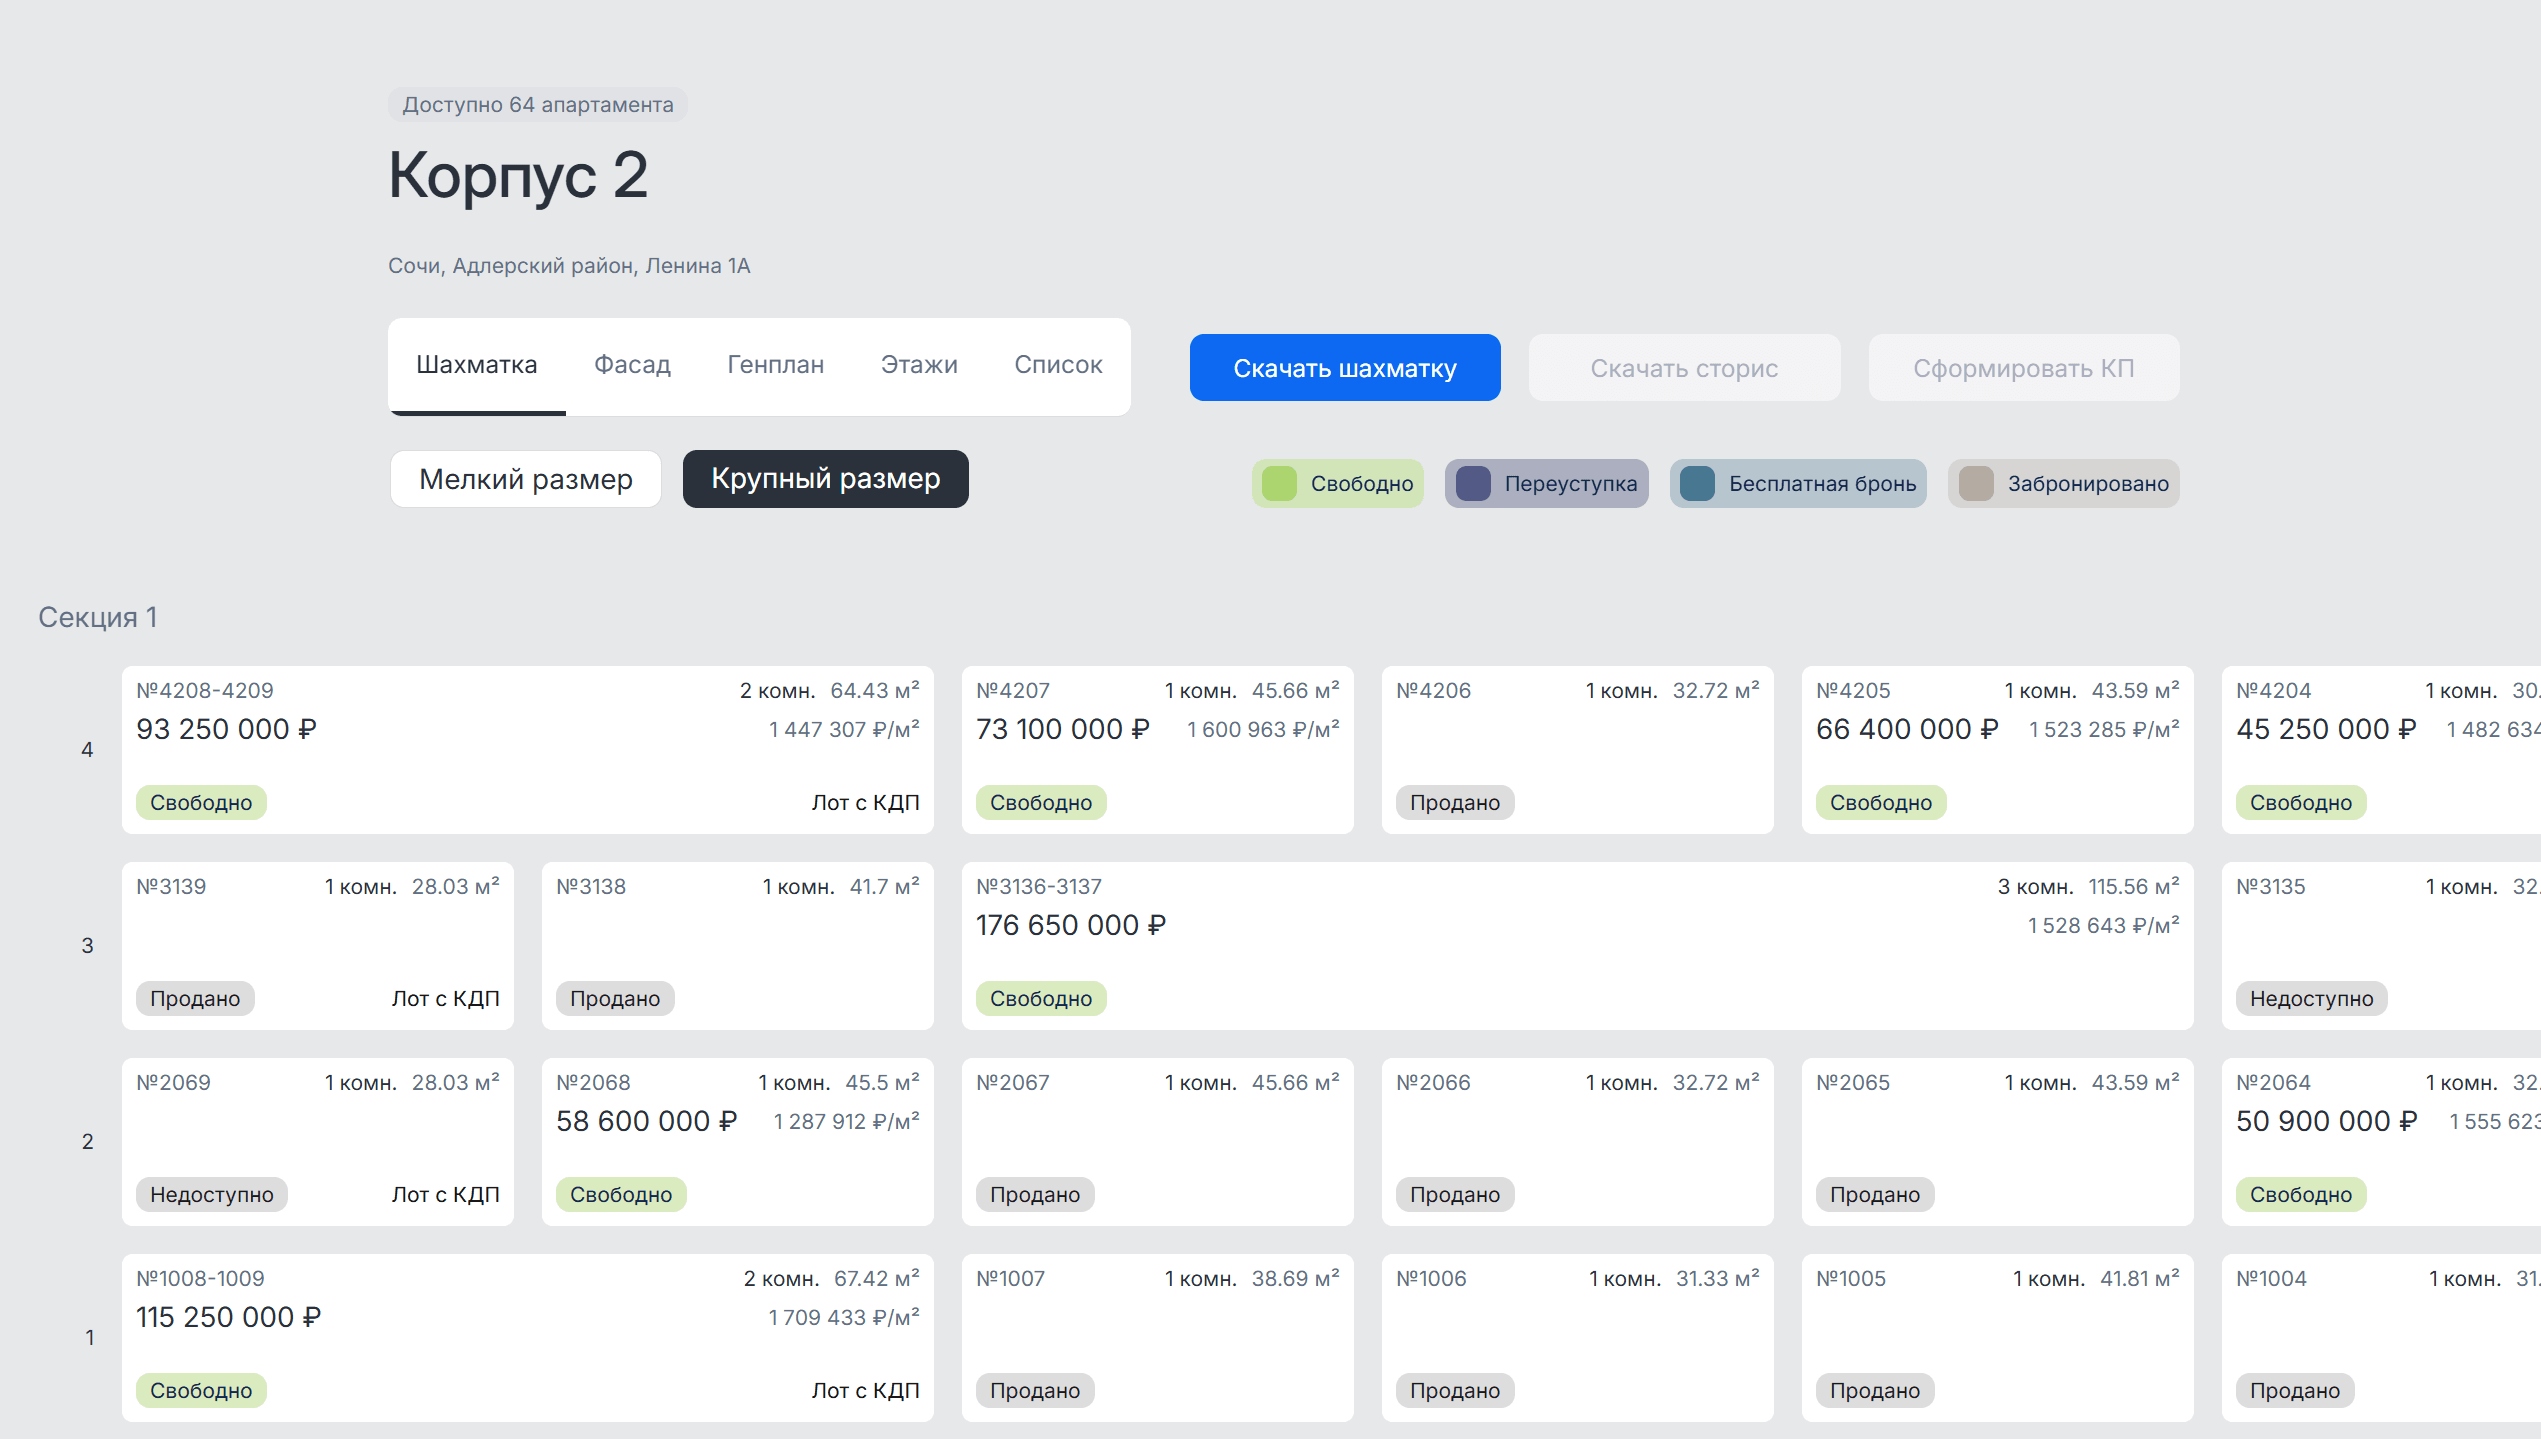
Task: Toggle the Забронировано legend filter
Action: (x=2064, y=484)
